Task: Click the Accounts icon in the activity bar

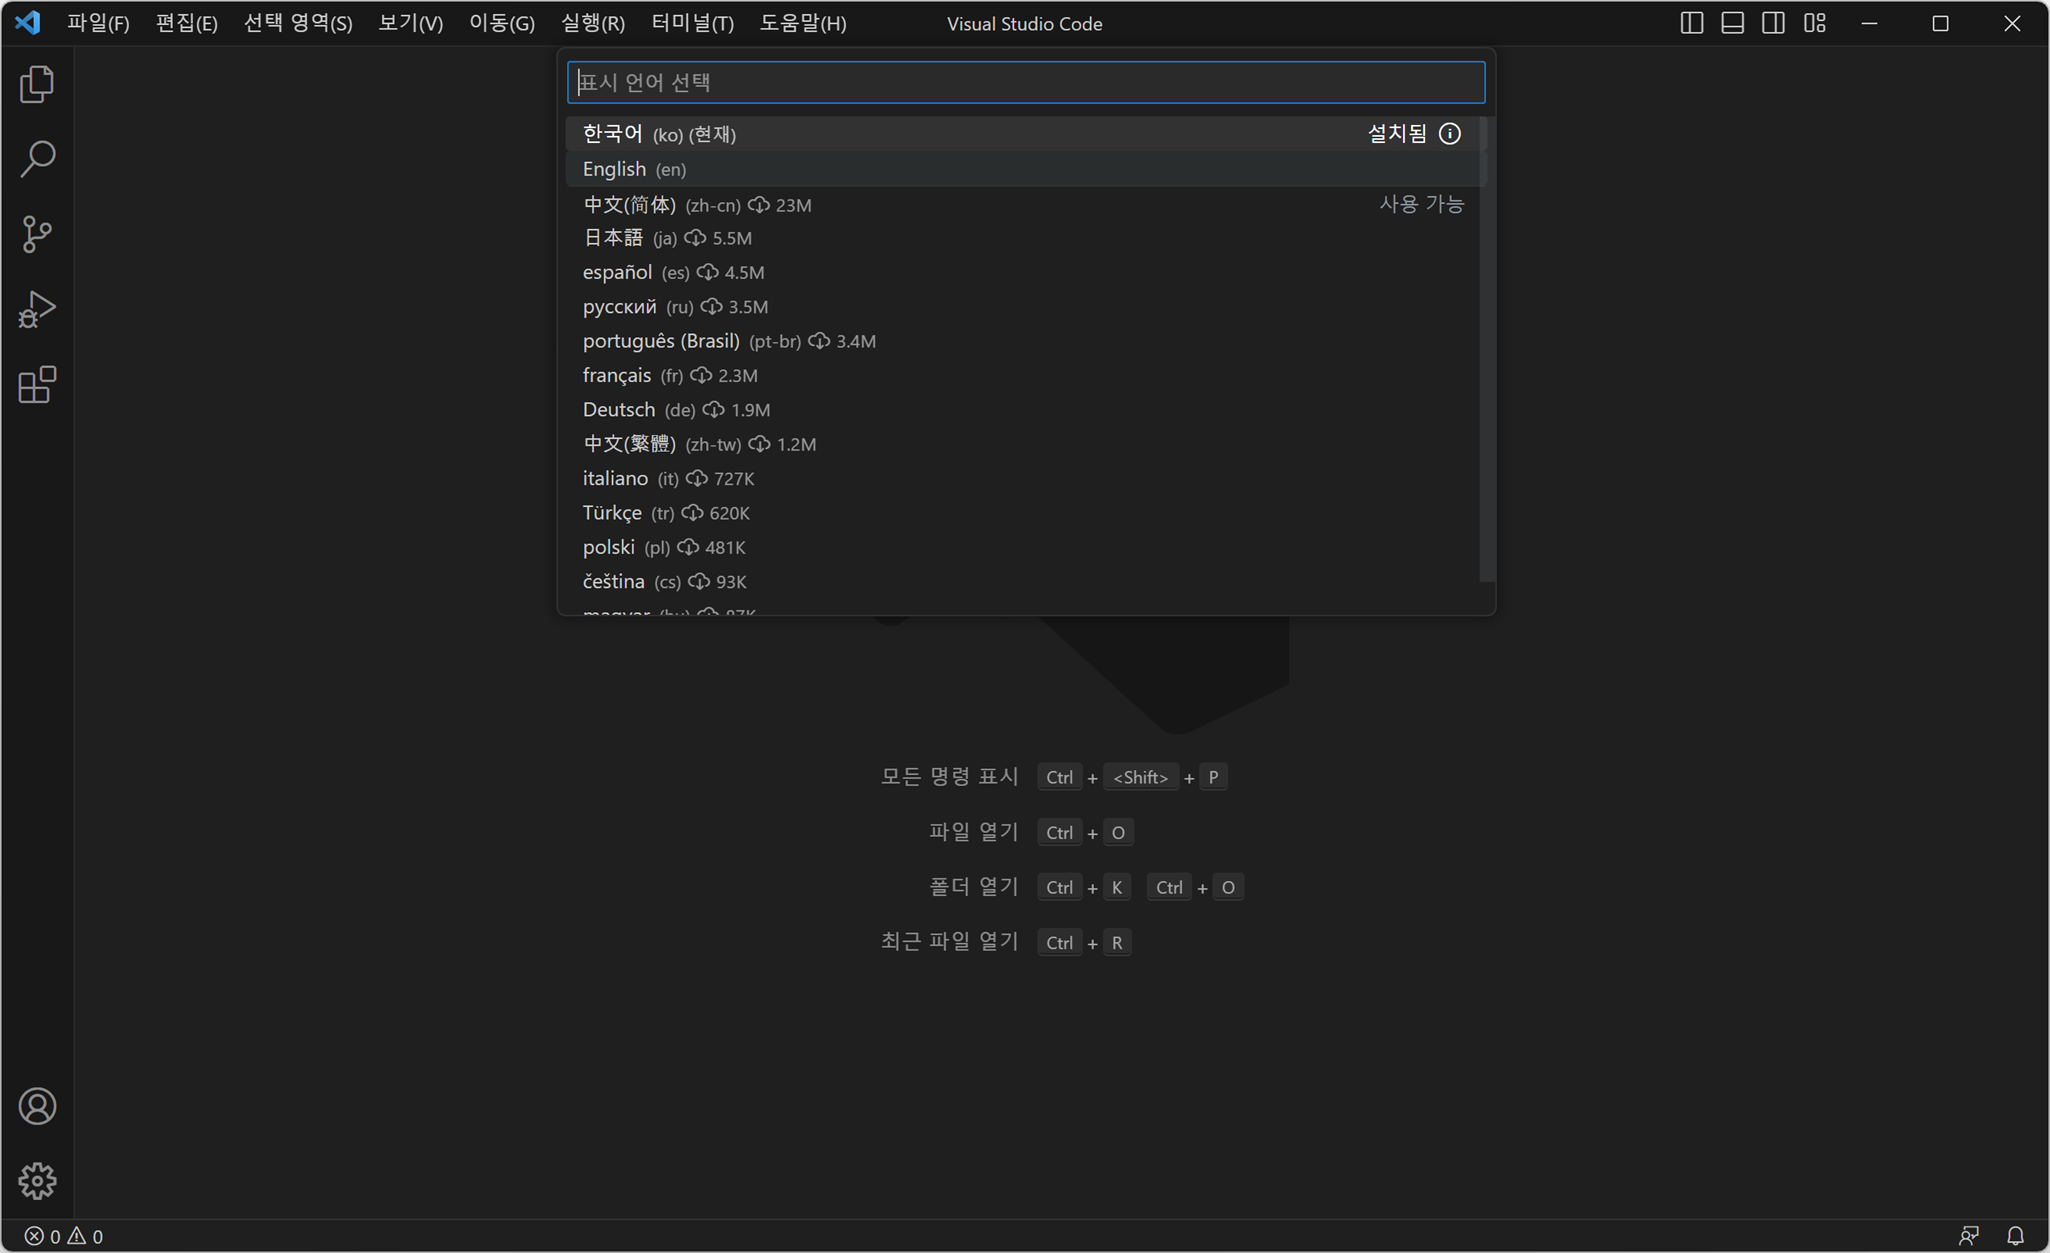Action: [x=37, y=1106]
